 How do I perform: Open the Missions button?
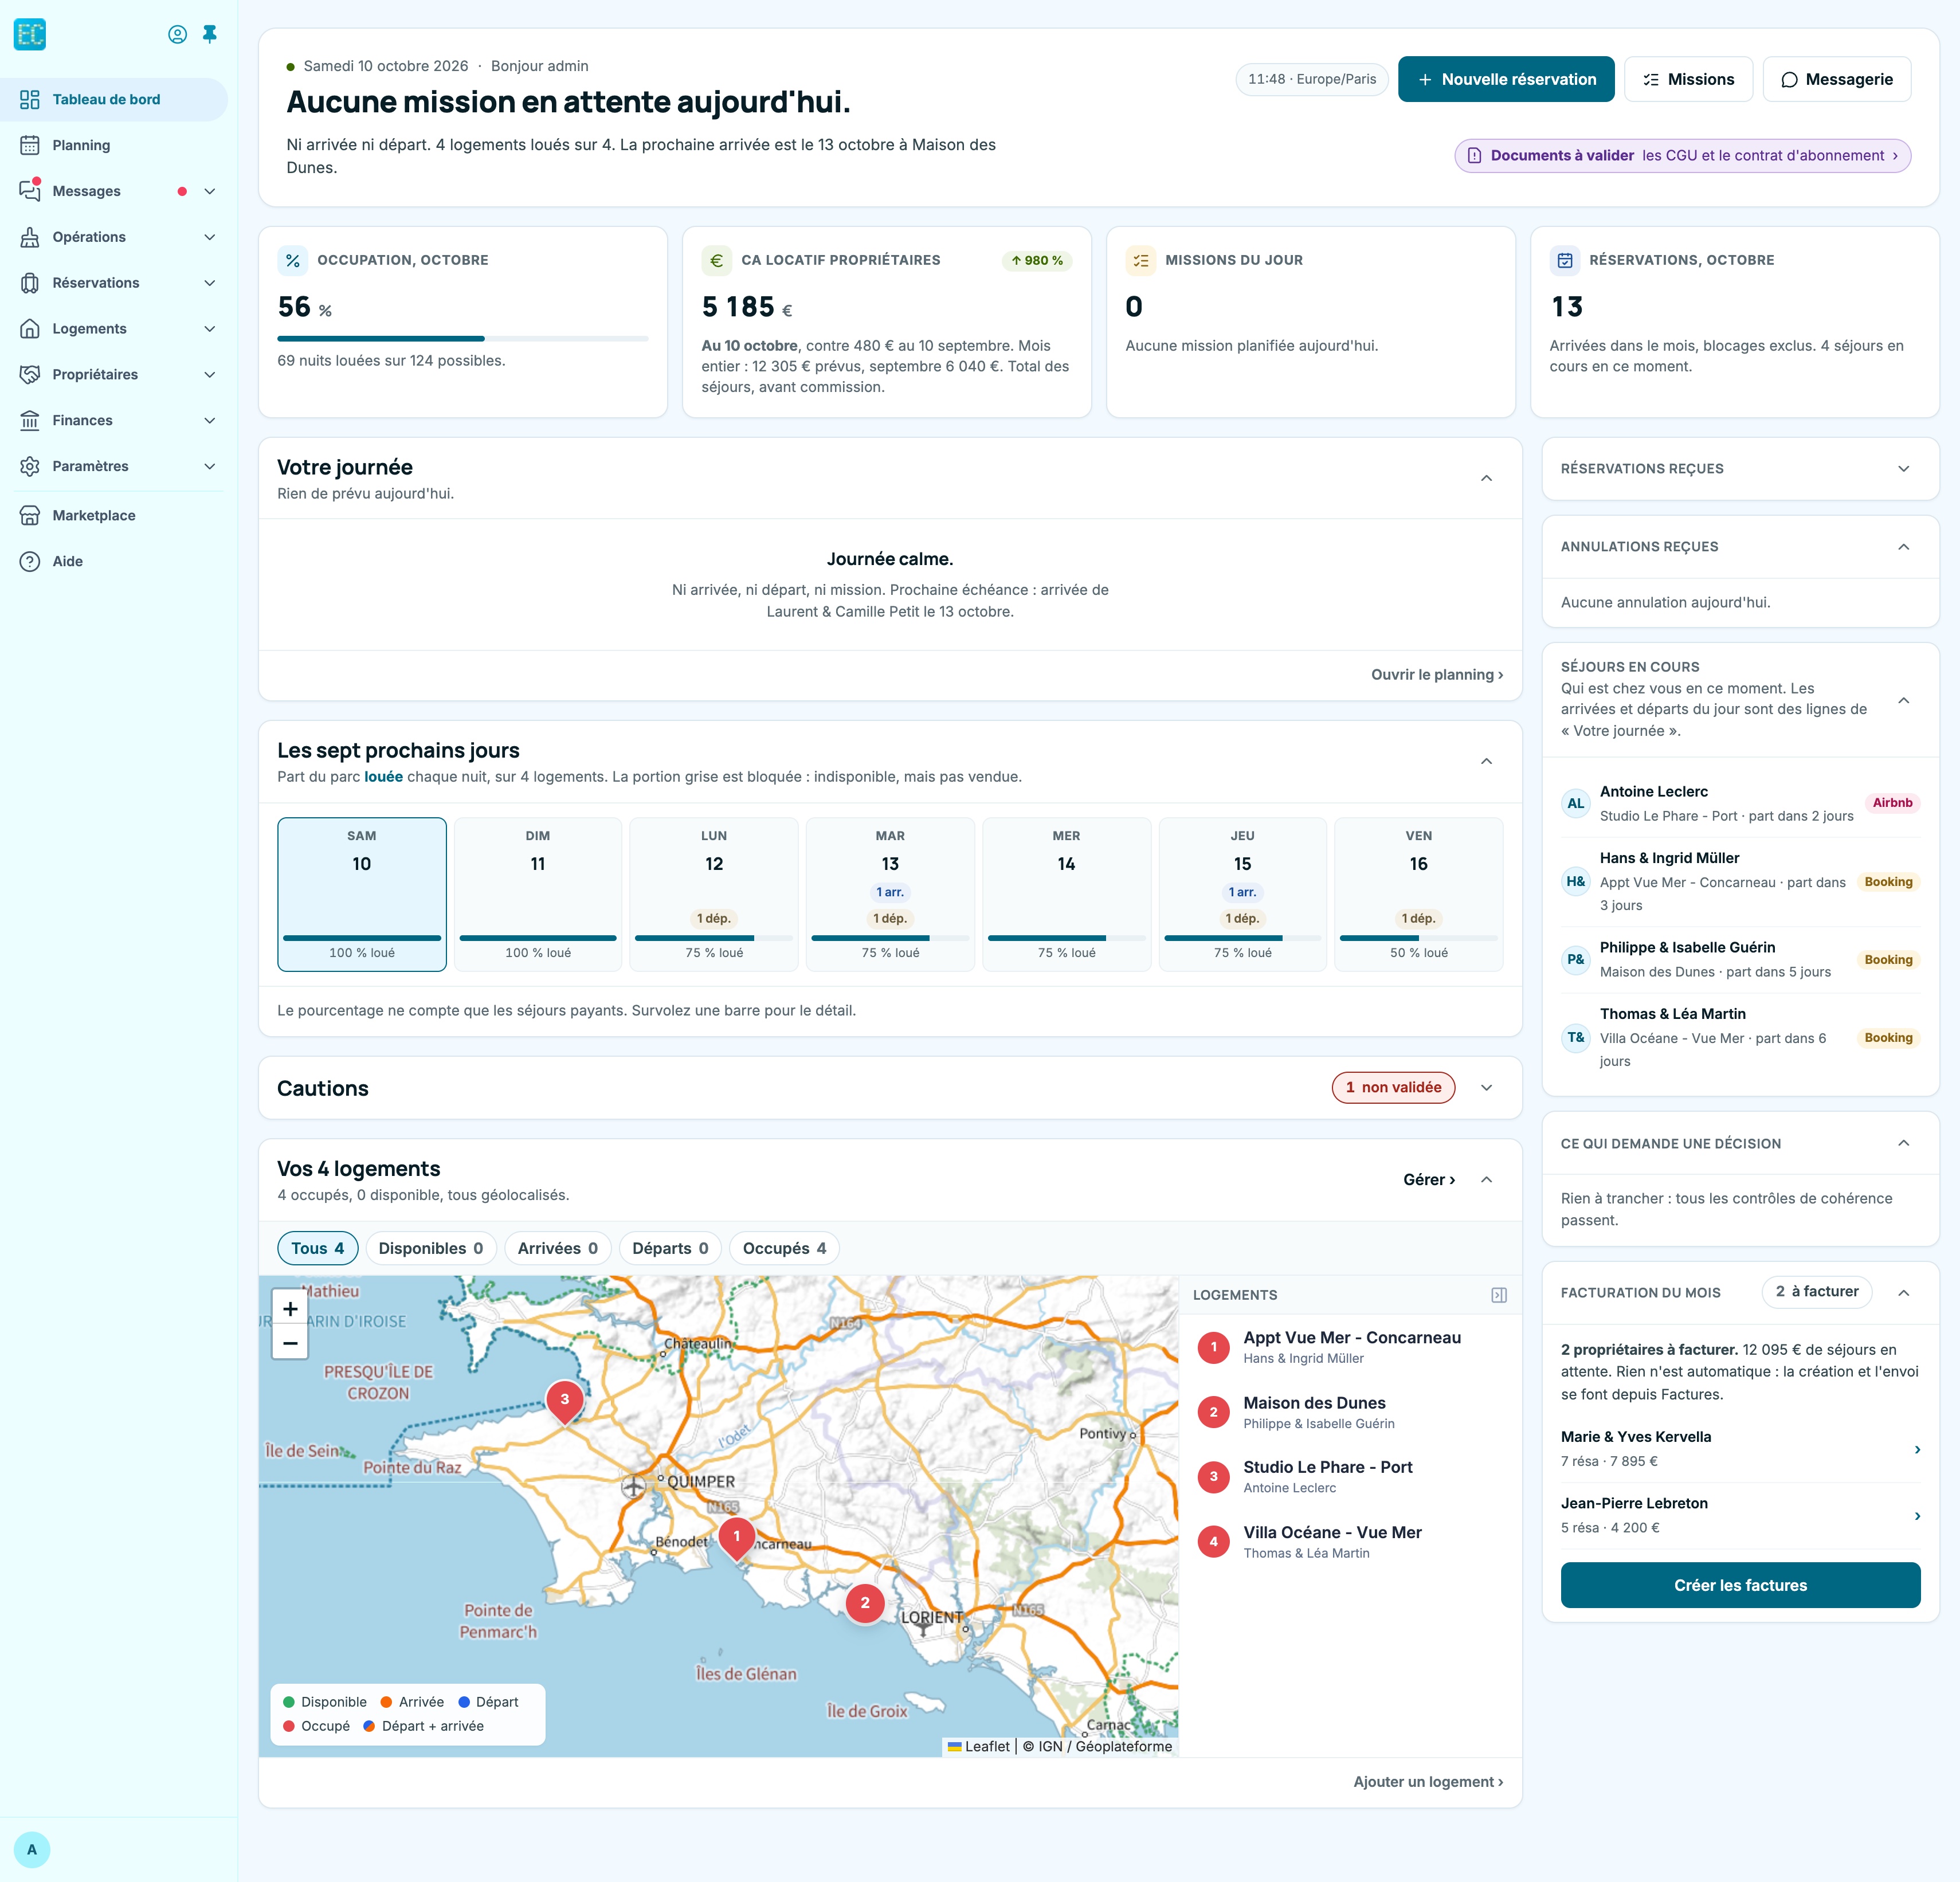click(x=1688, y=79)
